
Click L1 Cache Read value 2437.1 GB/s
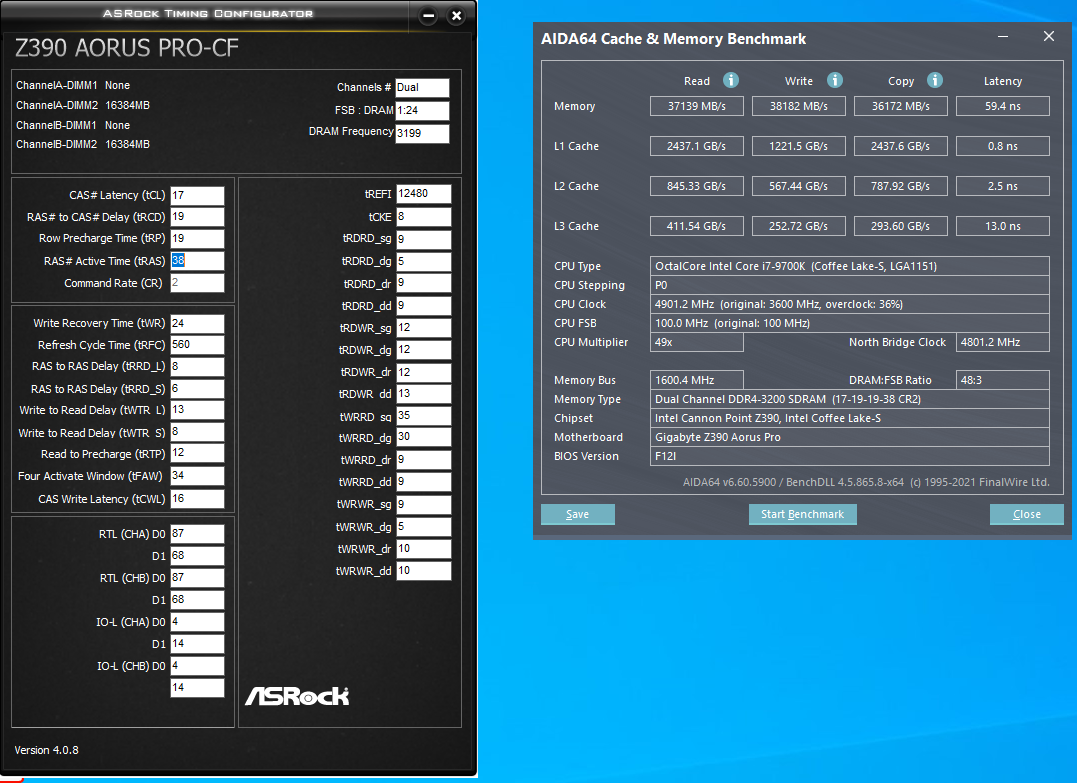coord(696,146)
